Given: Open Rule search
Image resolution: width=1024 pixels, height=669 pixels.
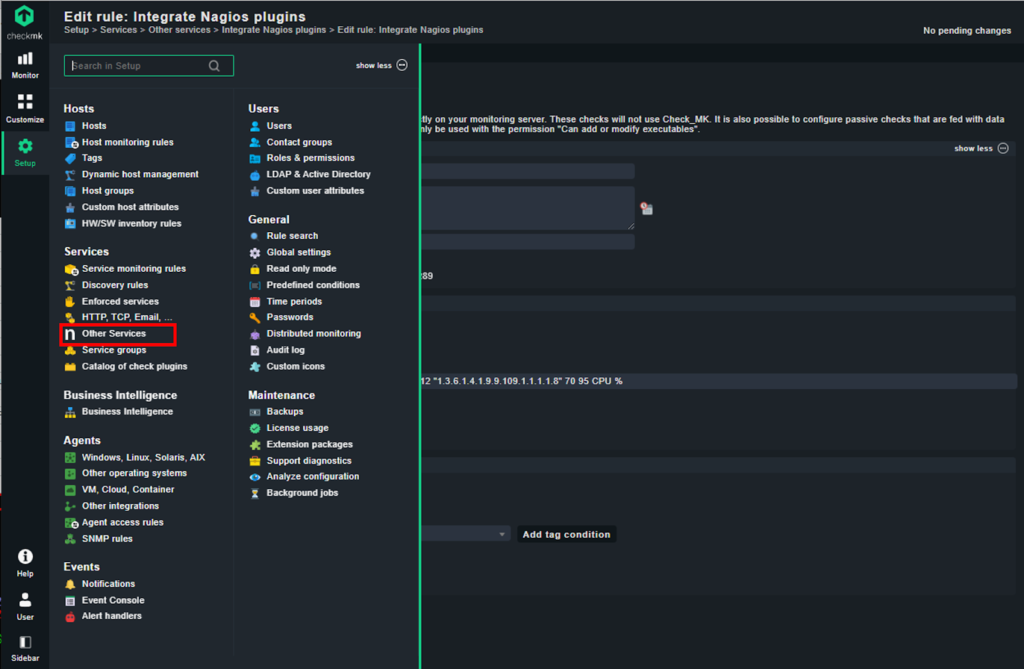Looking at the screenshot, I should click(x=292, y=236).
